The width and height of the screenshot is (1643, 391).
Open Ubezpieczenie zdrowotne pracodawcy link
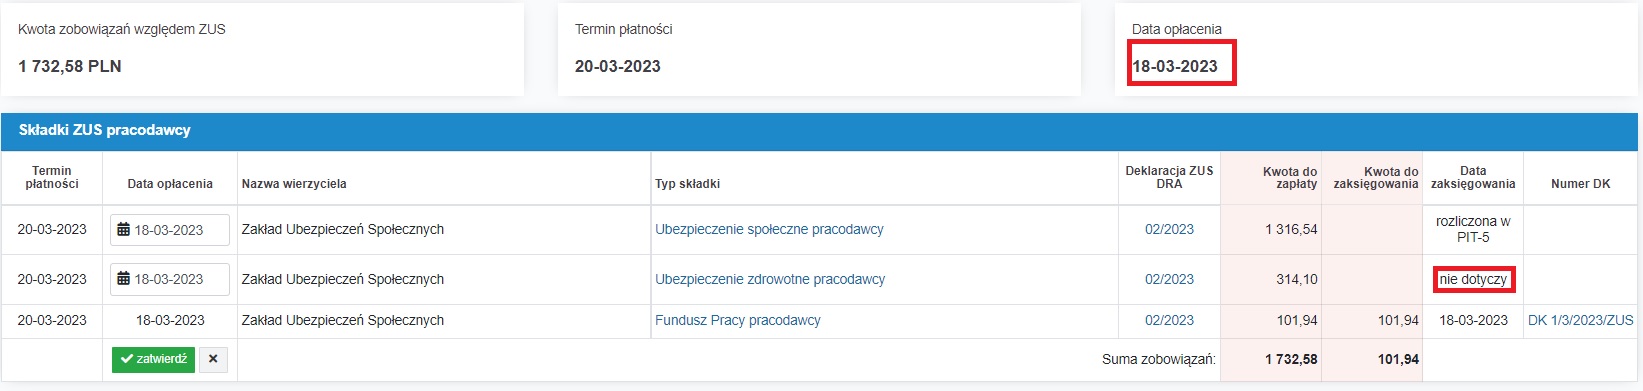(x=770, y=279)
